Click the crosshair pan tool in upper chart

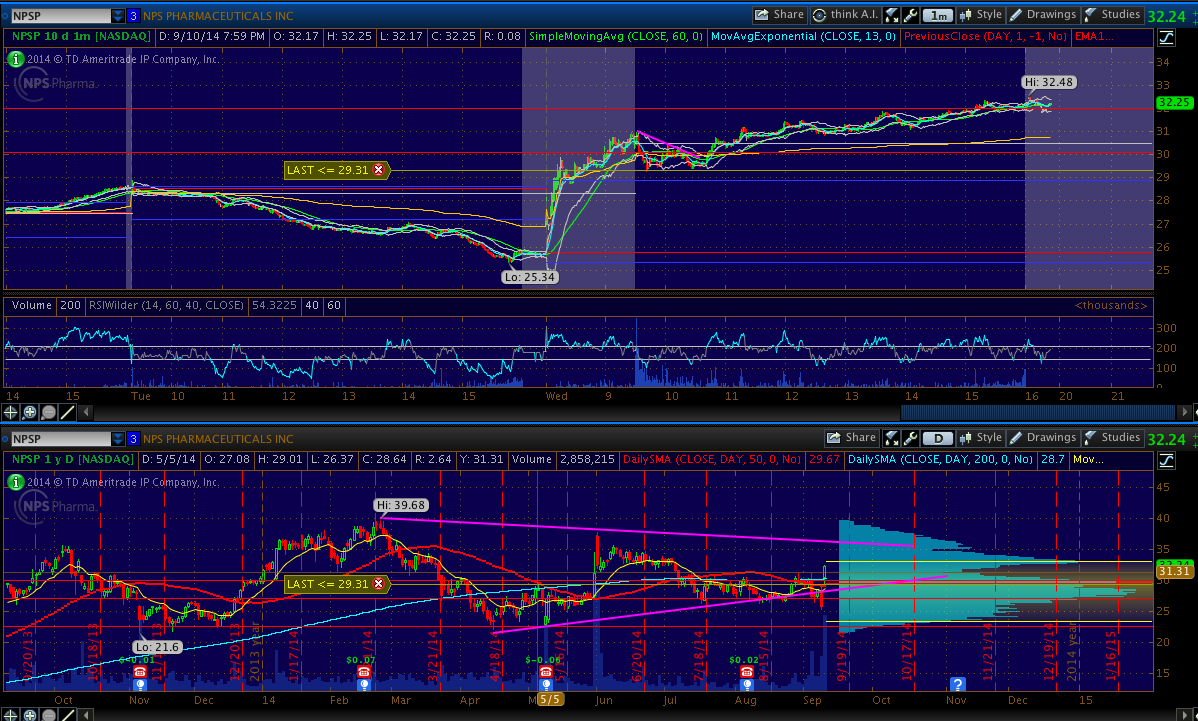click(11, 412)
